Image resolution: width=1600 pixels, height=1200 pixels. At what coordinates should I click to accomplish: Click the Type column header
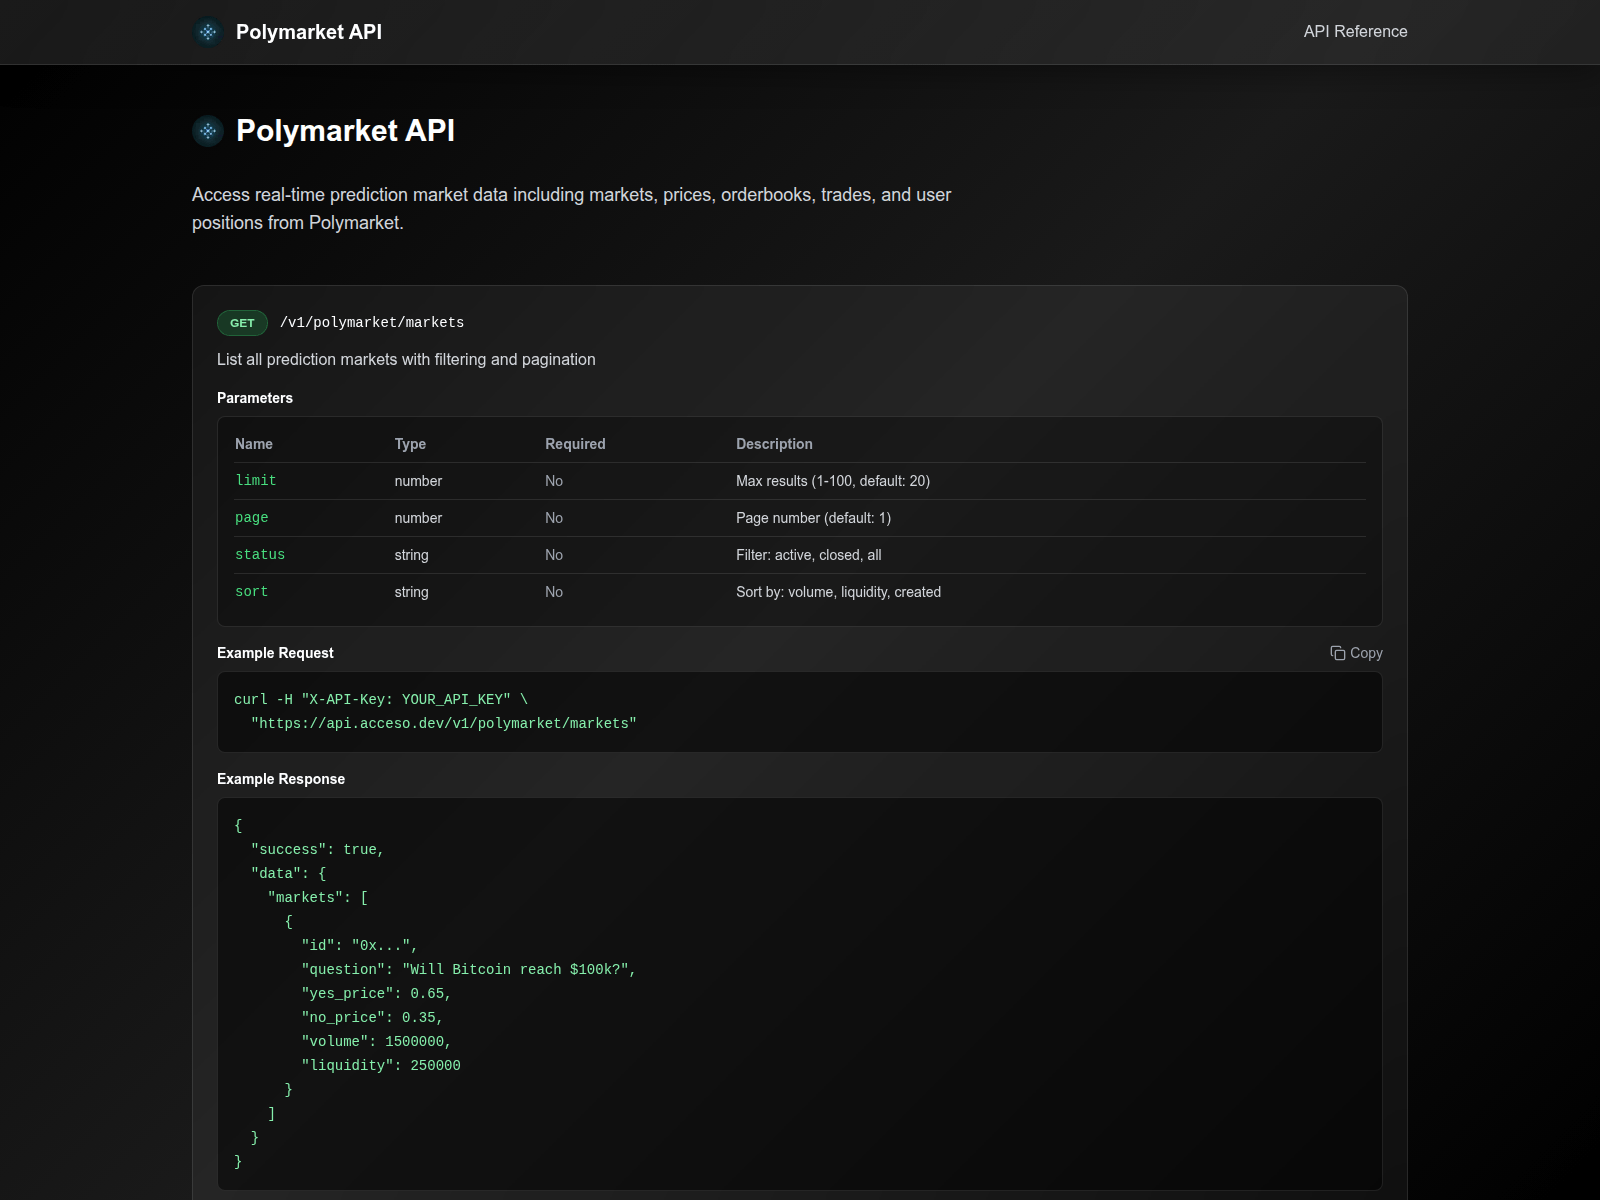click(410, 444)
